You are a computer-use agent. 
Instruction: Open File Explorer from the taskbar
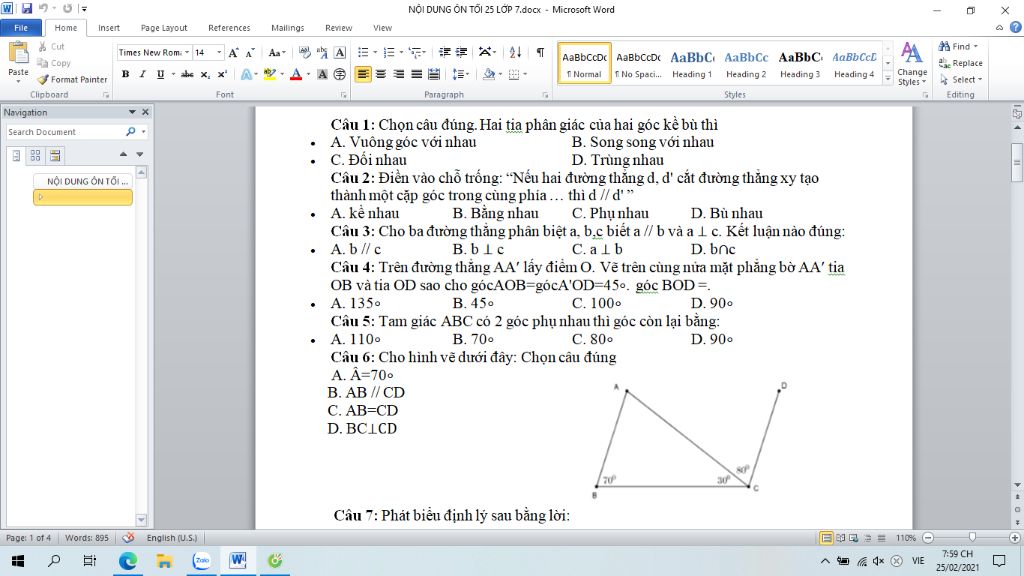(165, 560)
